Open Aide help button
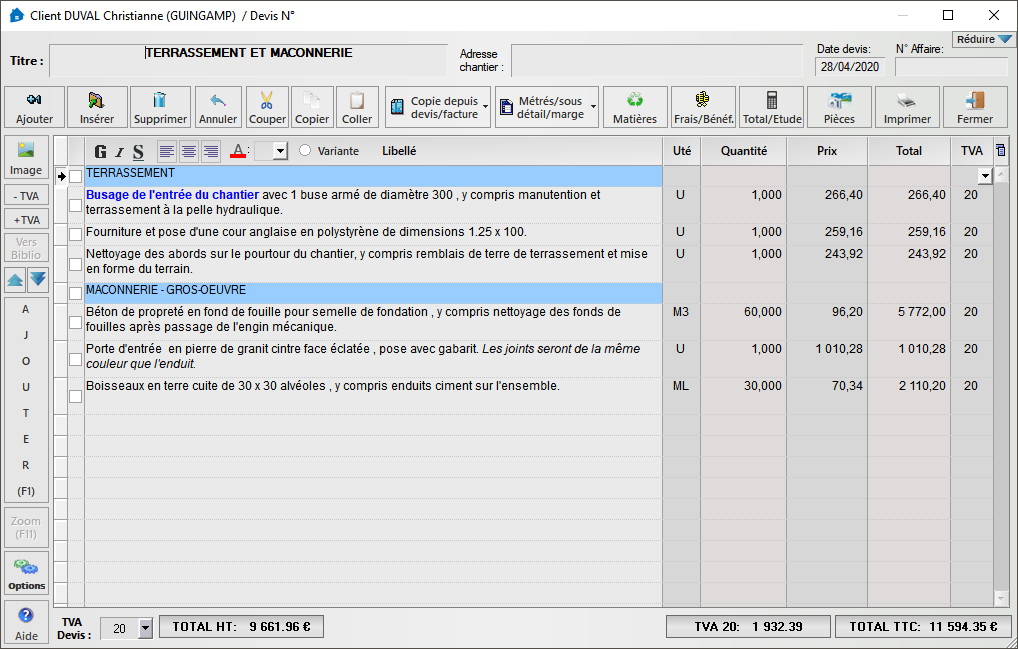 pyautogui.click(x=27, y=623)
